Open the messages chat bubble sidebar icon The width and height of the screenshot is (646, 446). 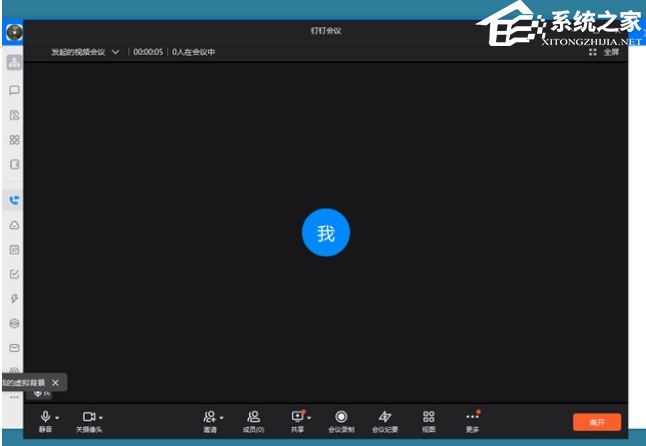pyautogui.click(x=14, y=90)
